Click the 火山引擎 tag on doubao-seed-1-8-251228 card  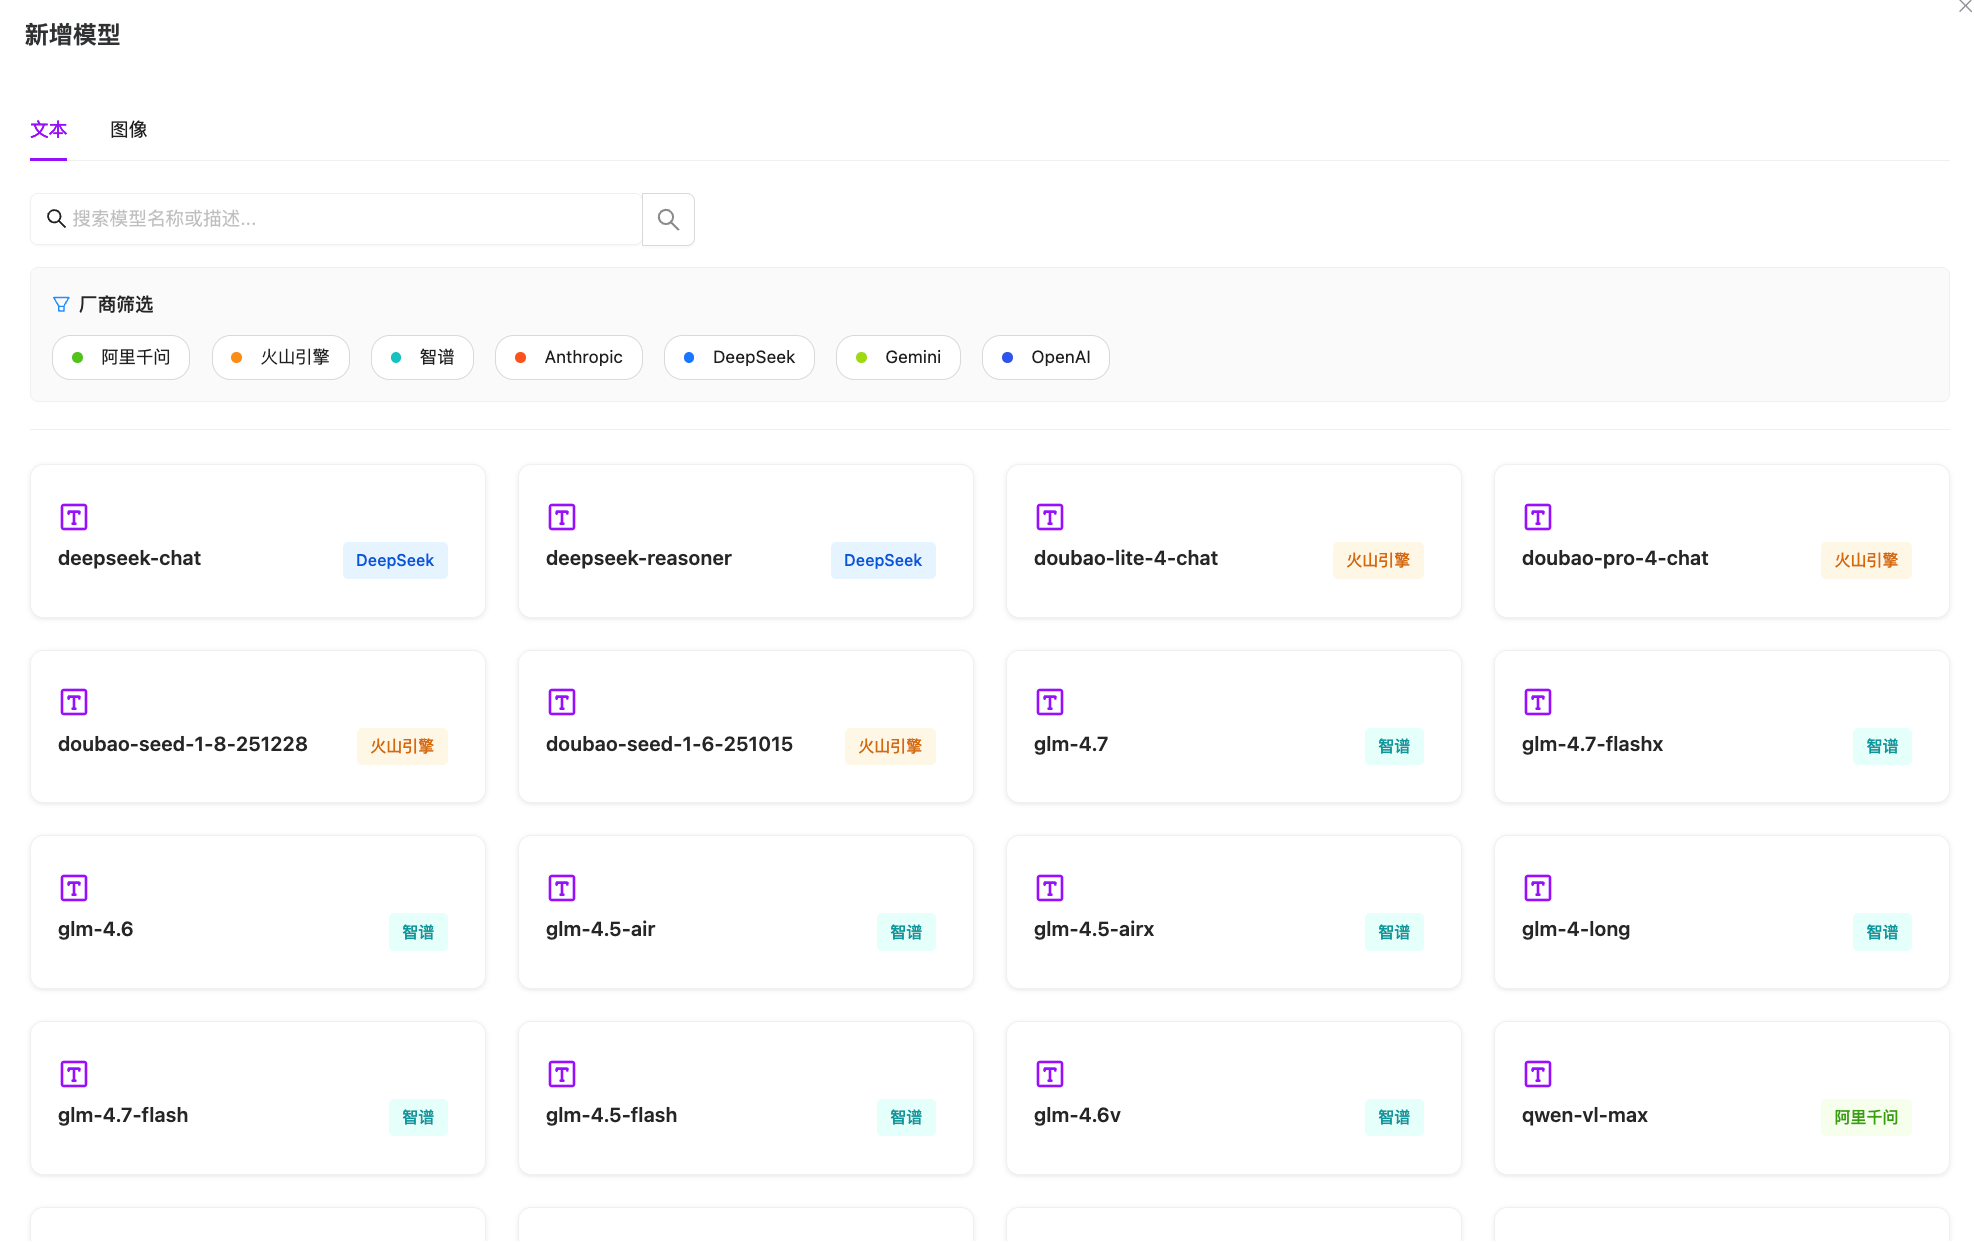402,746
